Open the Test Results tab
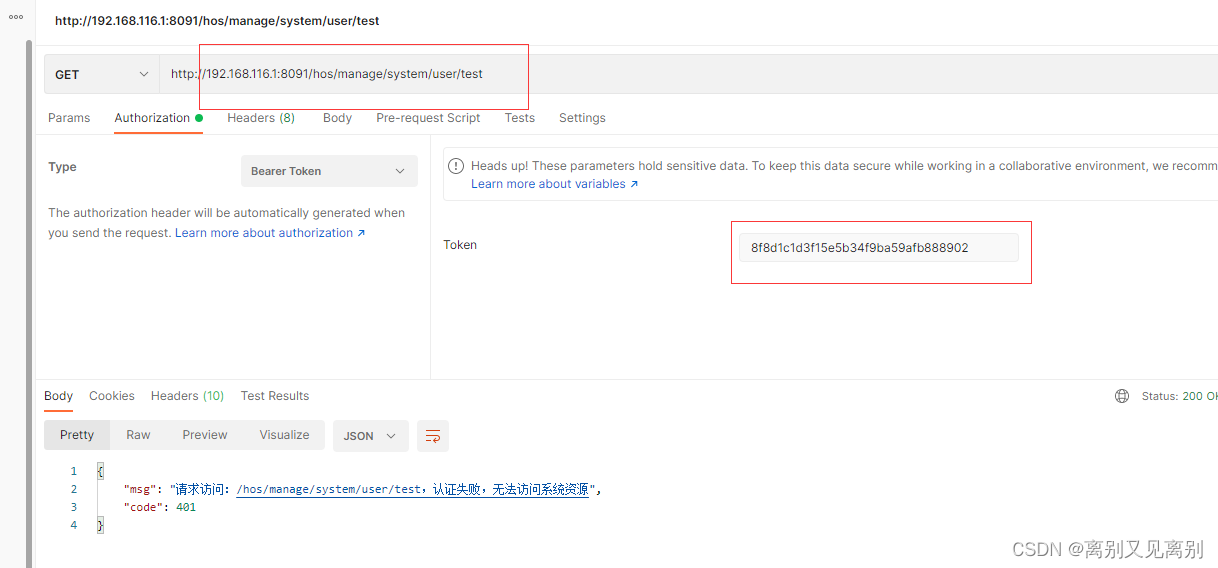The image size is (1218, 568). coord(275,396)
